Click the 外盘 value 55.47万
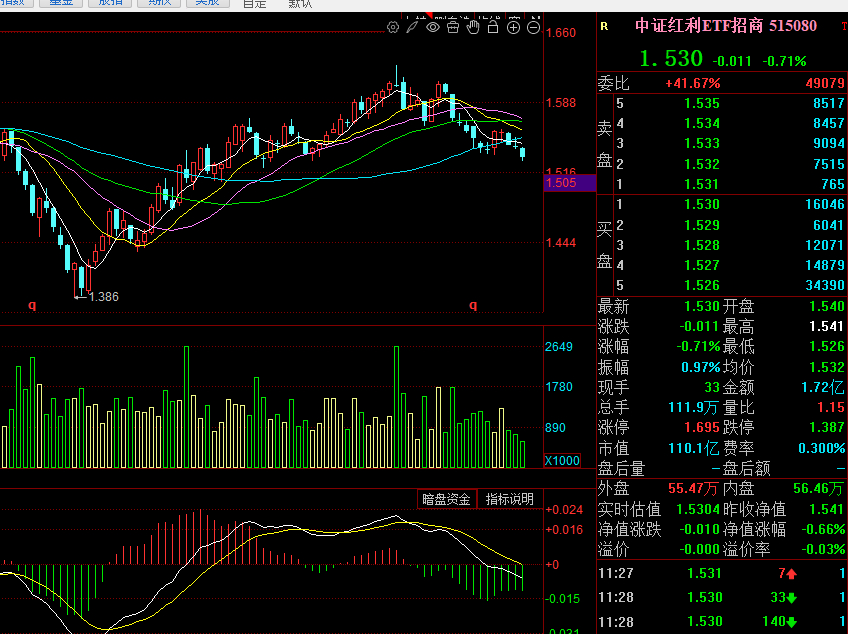Image resolution: width=848 pixels, height=634 pixels. (693, 488)
